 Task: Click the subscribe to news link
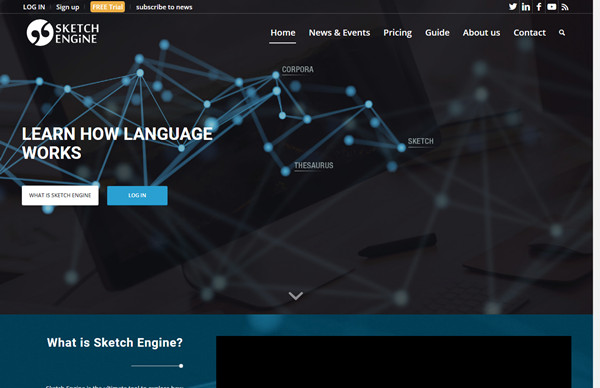point(164,7)
